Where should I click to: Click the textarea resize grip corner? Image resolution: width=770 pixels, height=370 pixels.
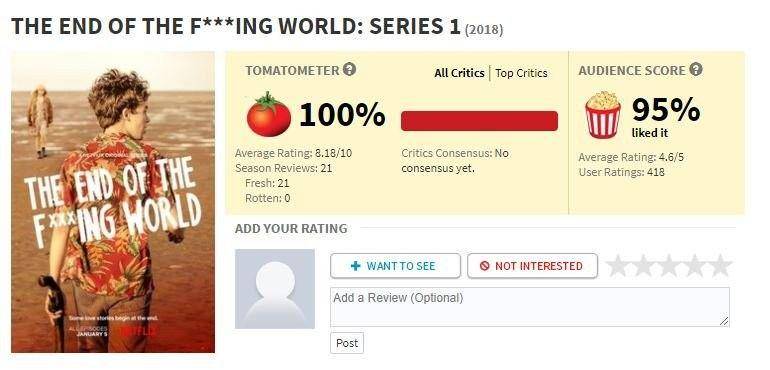[724, 321]
